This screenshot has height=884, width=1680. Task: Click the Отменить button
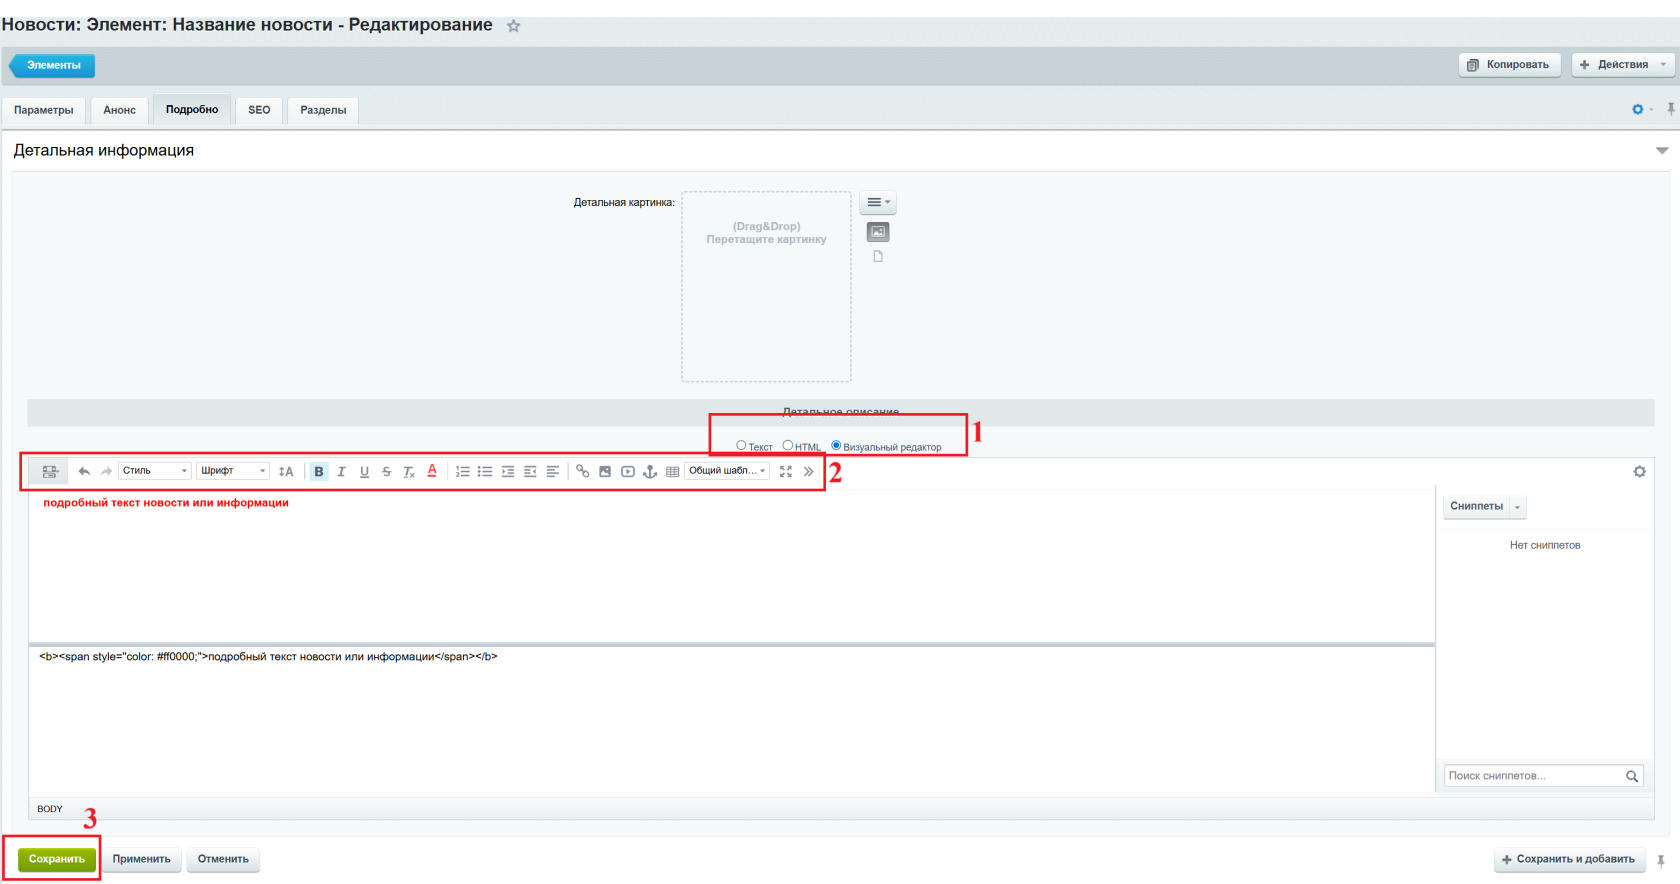pyautogui.click(x=223, y=859)
